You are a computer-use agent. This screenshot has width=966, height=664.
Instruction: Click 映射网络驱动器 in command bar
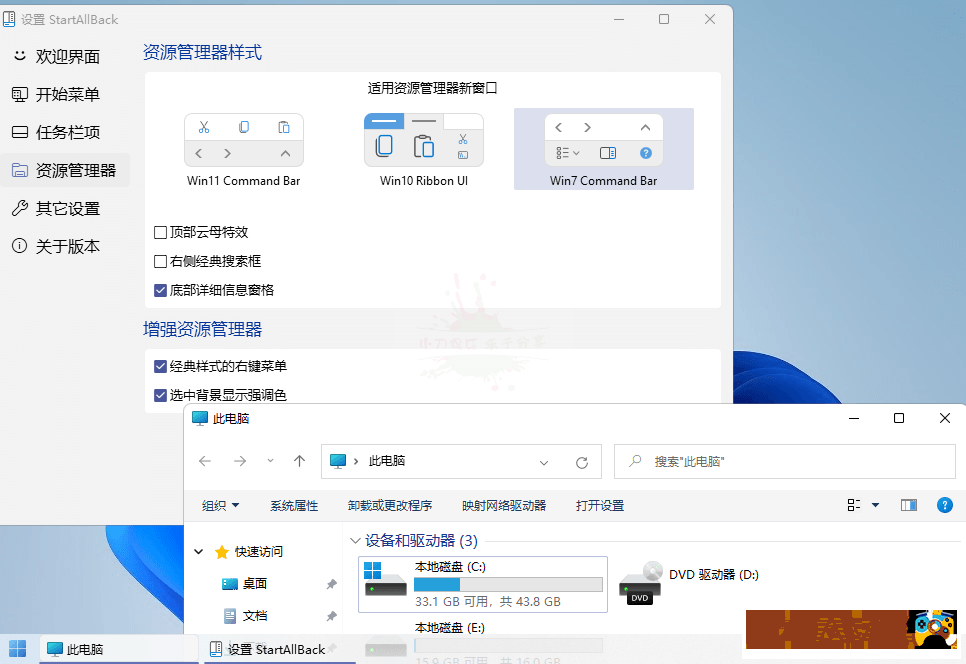point(504,506)
